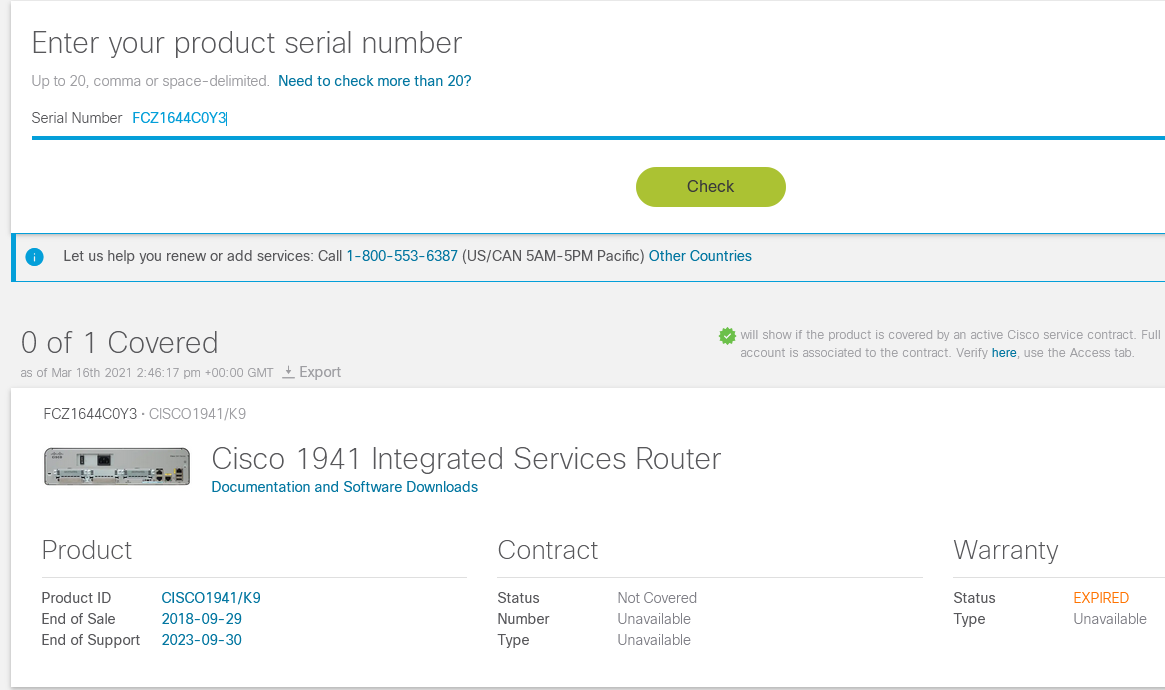Screen dimensions: 1165x690
Task: Open the Need to check more than 20 link
Action: [374, 81]
